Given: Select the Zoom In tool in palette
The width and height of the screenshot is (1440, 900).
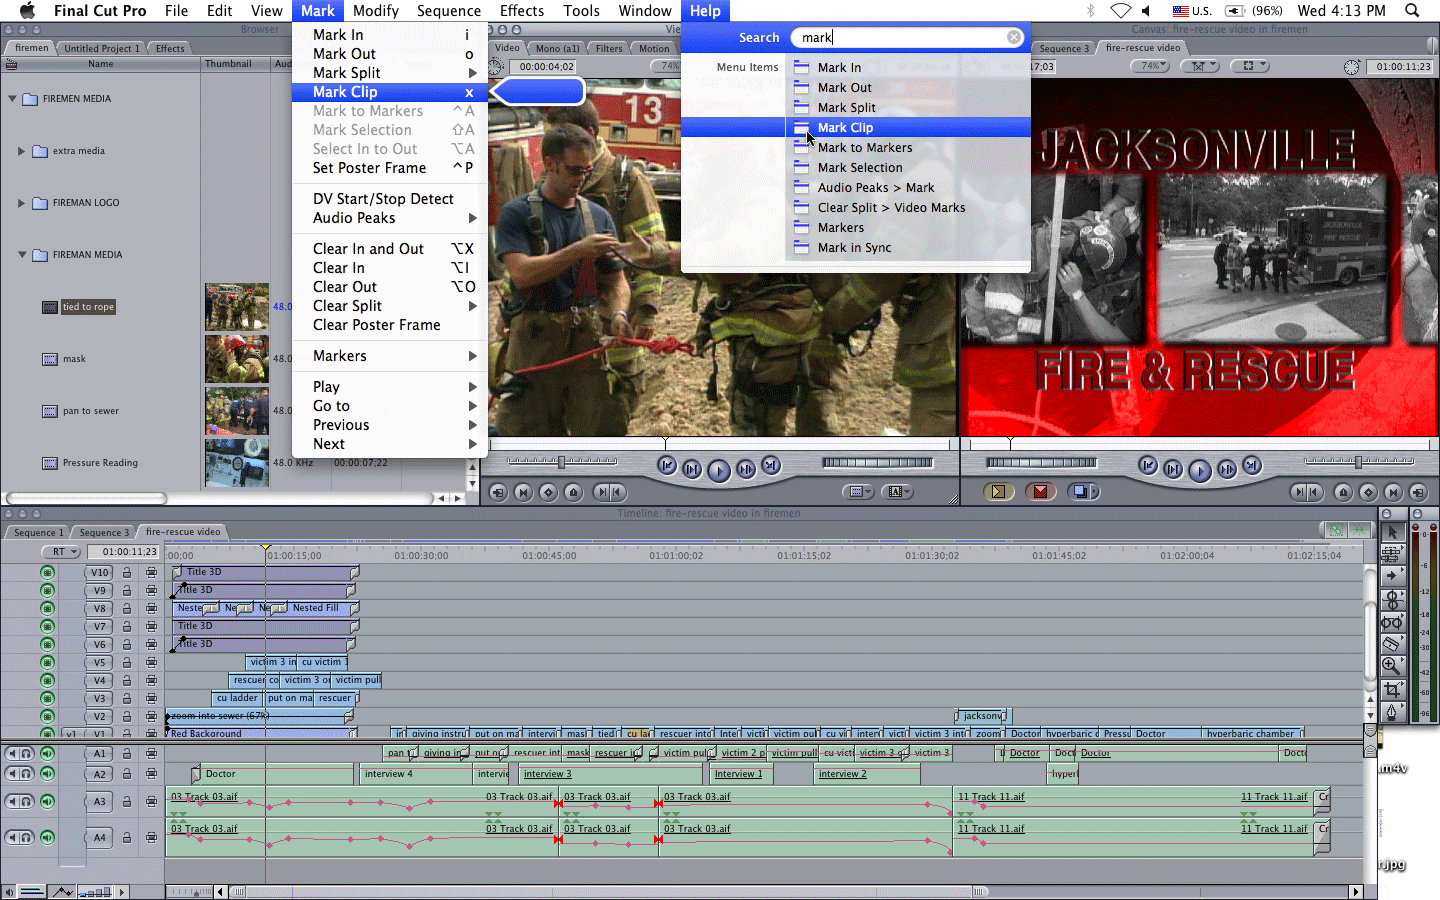Looking at the screenshot, I should tap(1391, 666).
